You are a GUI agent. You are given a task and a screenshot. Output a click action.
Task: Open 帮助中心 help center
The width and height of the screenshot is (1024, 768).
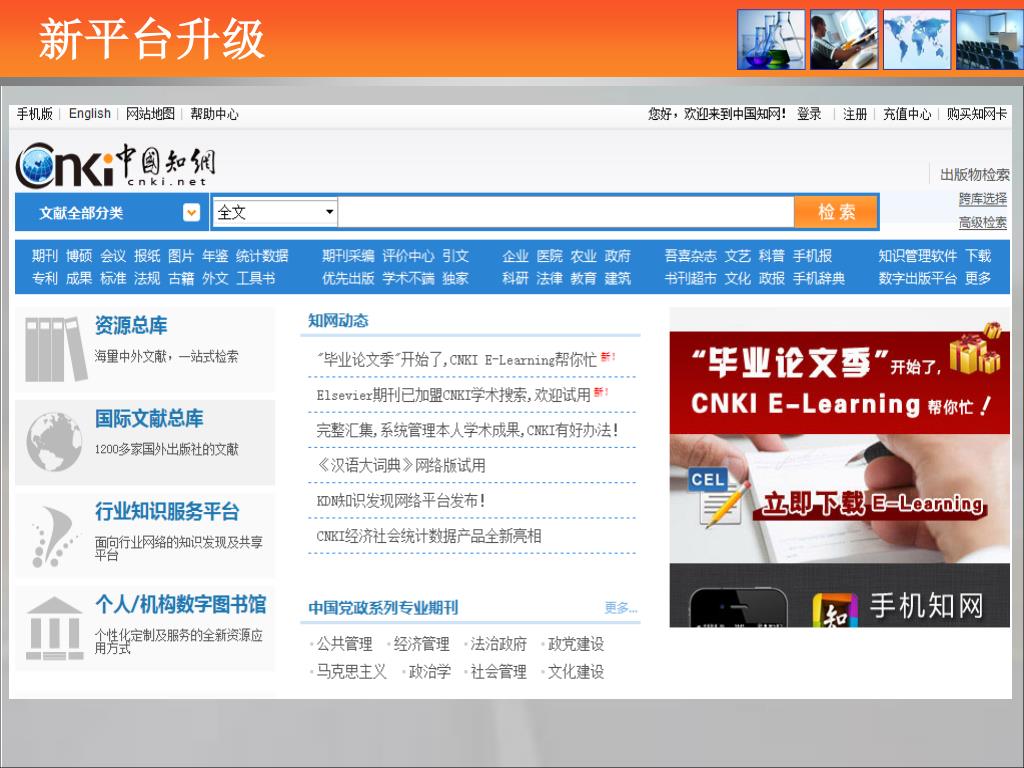coord(214,114)
